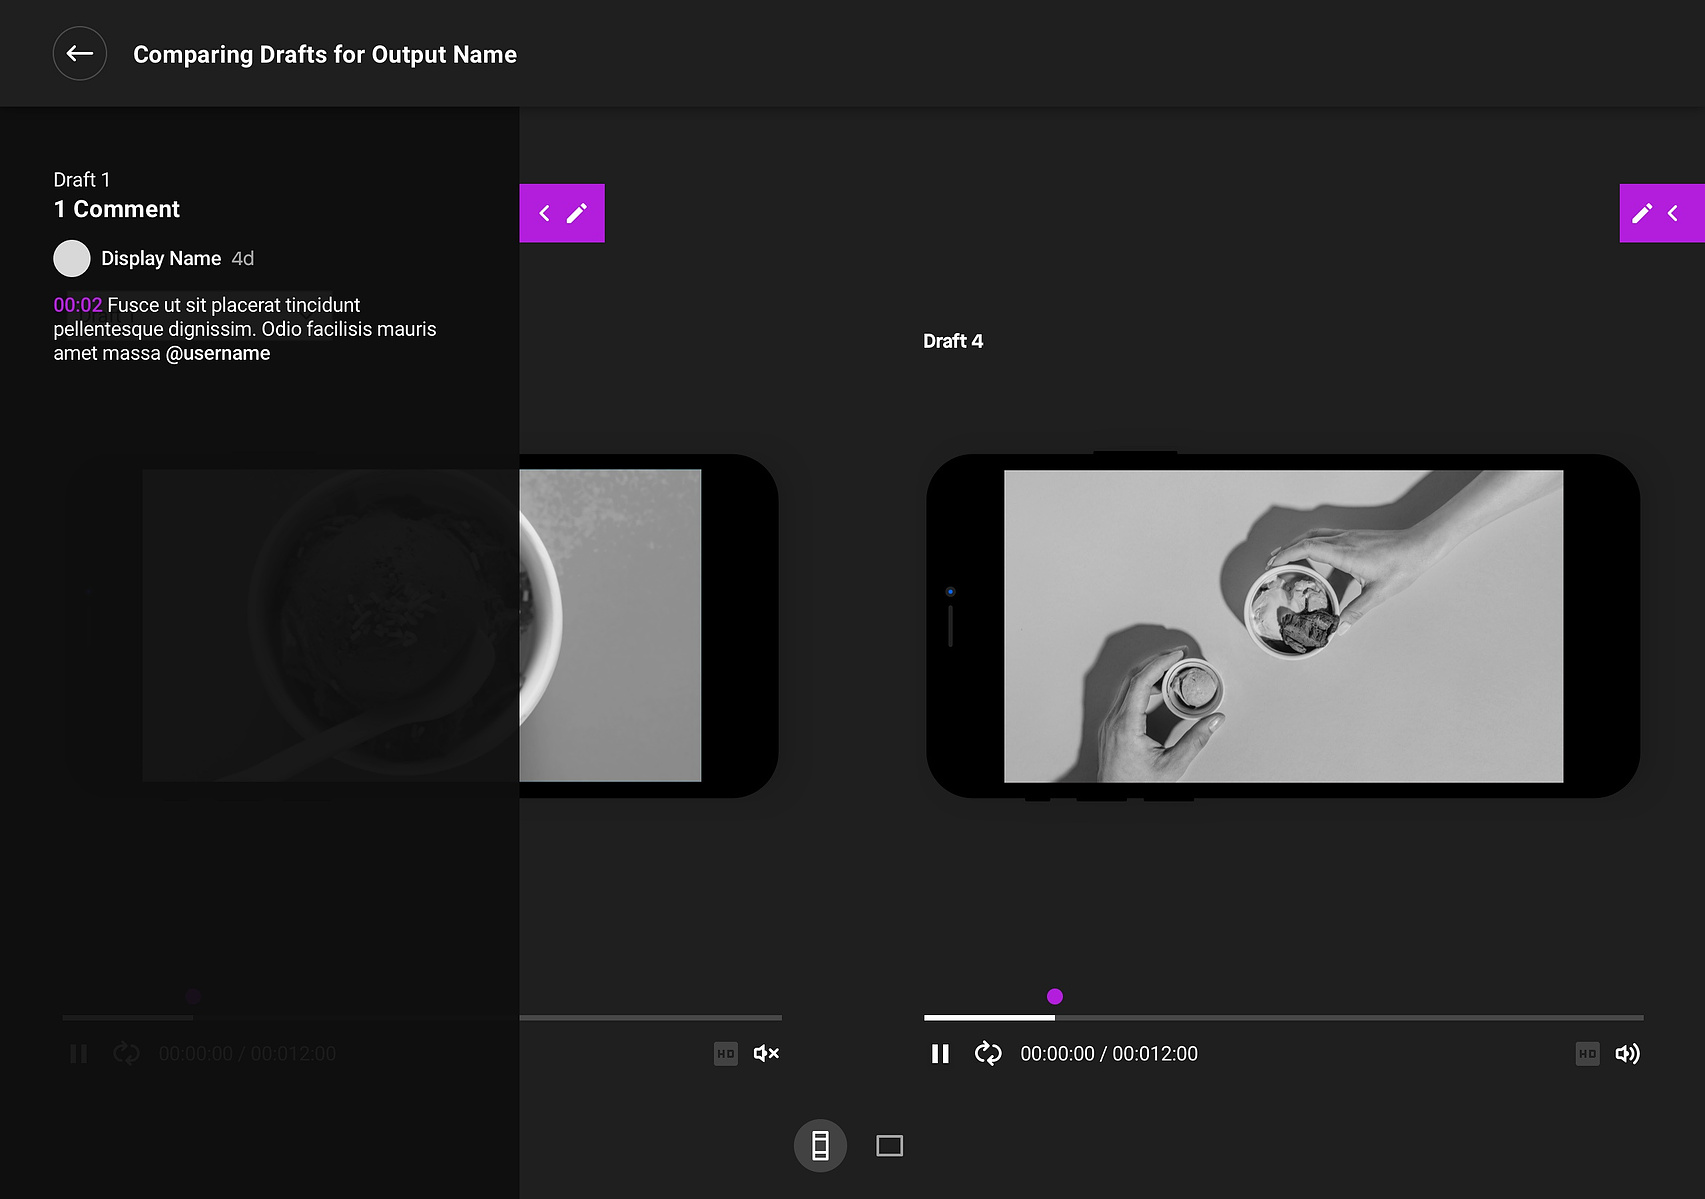Switch to the plain rectangle view mode
This screenshot has width=1705, height=1199.
tap(889, 1145)
